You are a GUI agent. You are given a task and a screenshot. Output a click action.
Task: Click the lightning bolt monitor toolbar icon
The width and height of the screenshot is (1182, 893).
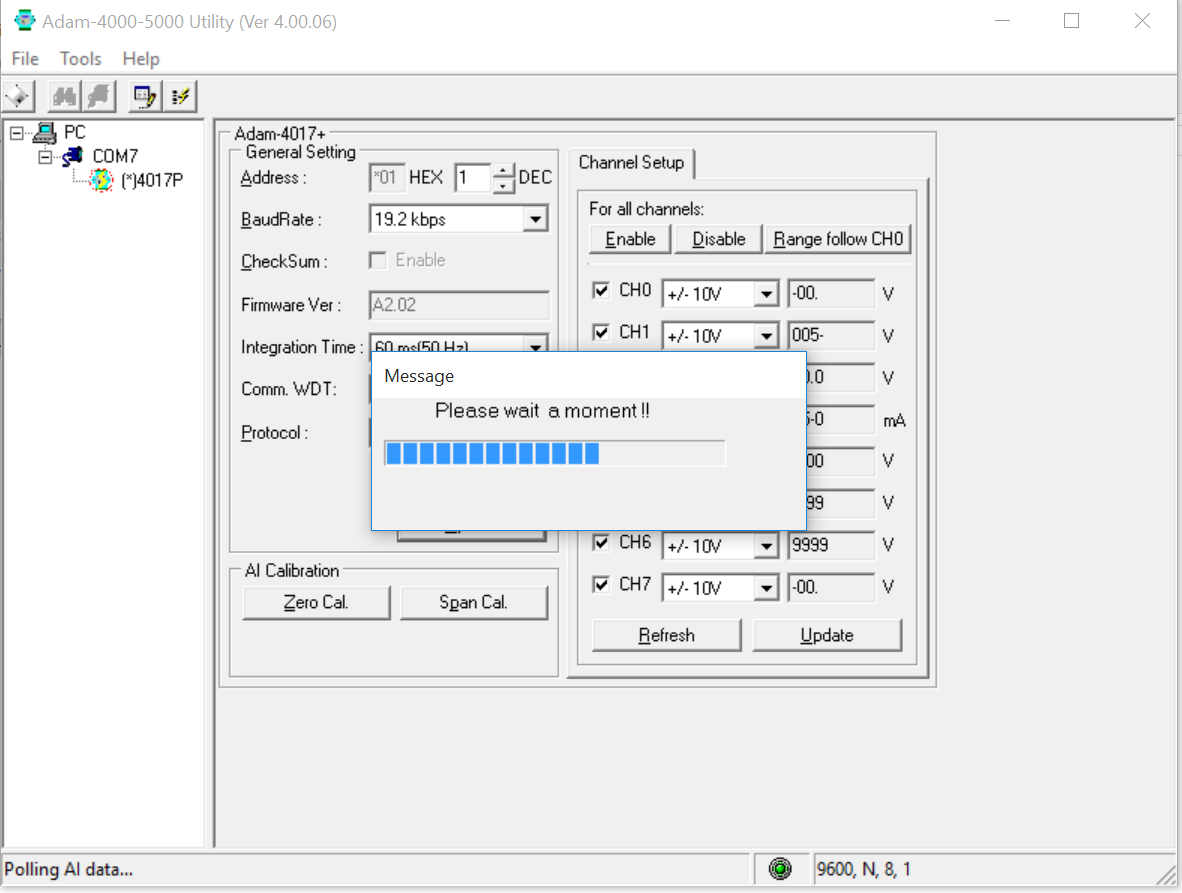tap(180, 96)
